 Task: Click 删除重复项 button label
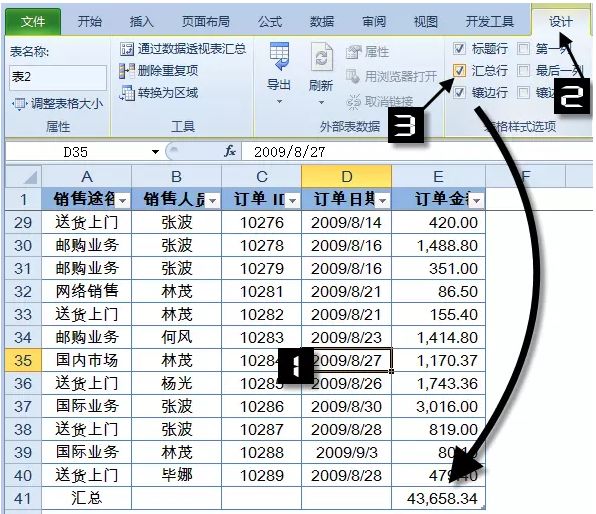tap(168, 71)
